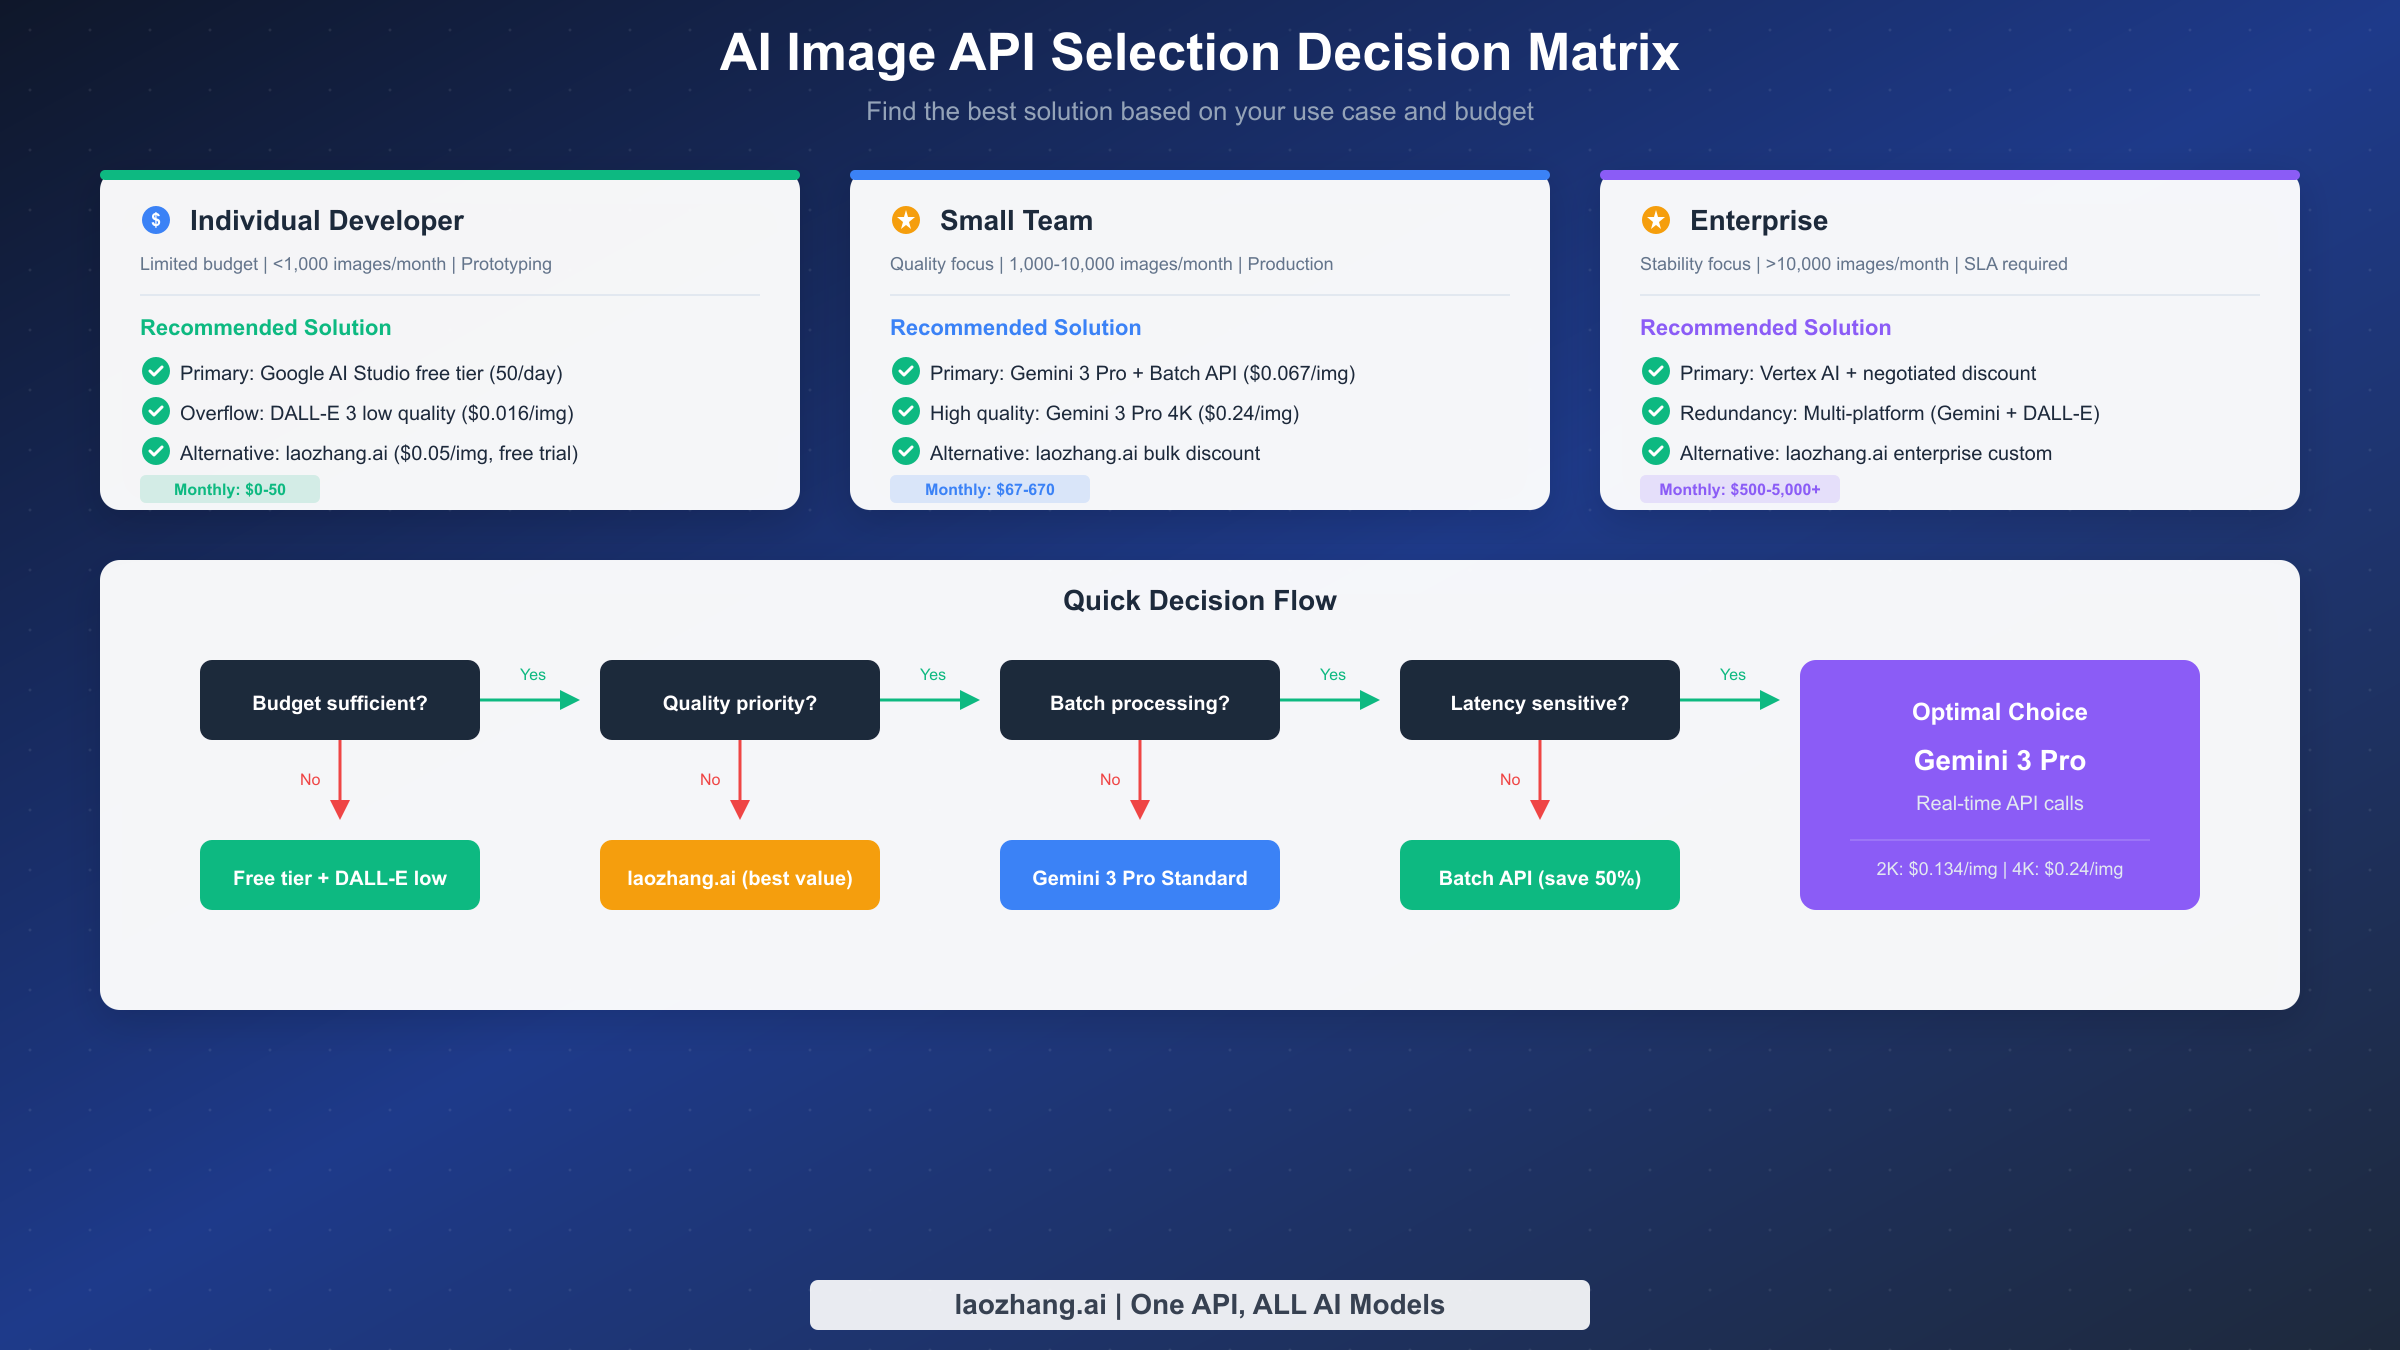
Task: Select the 'laozhang.ai (best value)' button
Action: (739, 875)
